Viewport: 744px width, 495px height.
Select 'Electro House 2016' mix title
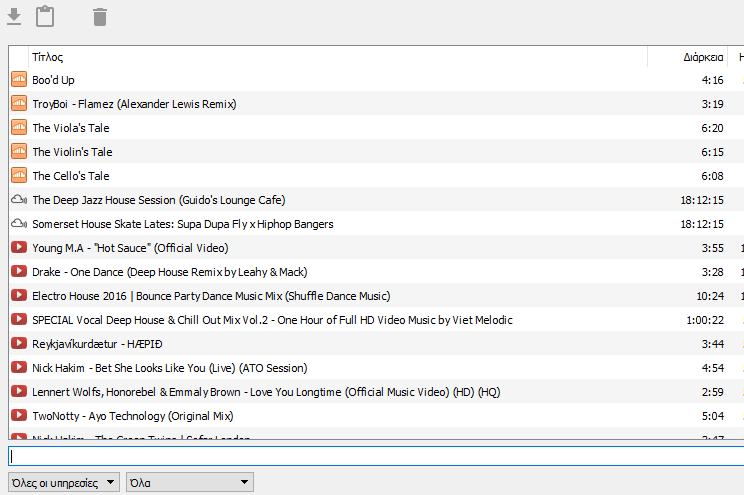click(211, 296)
